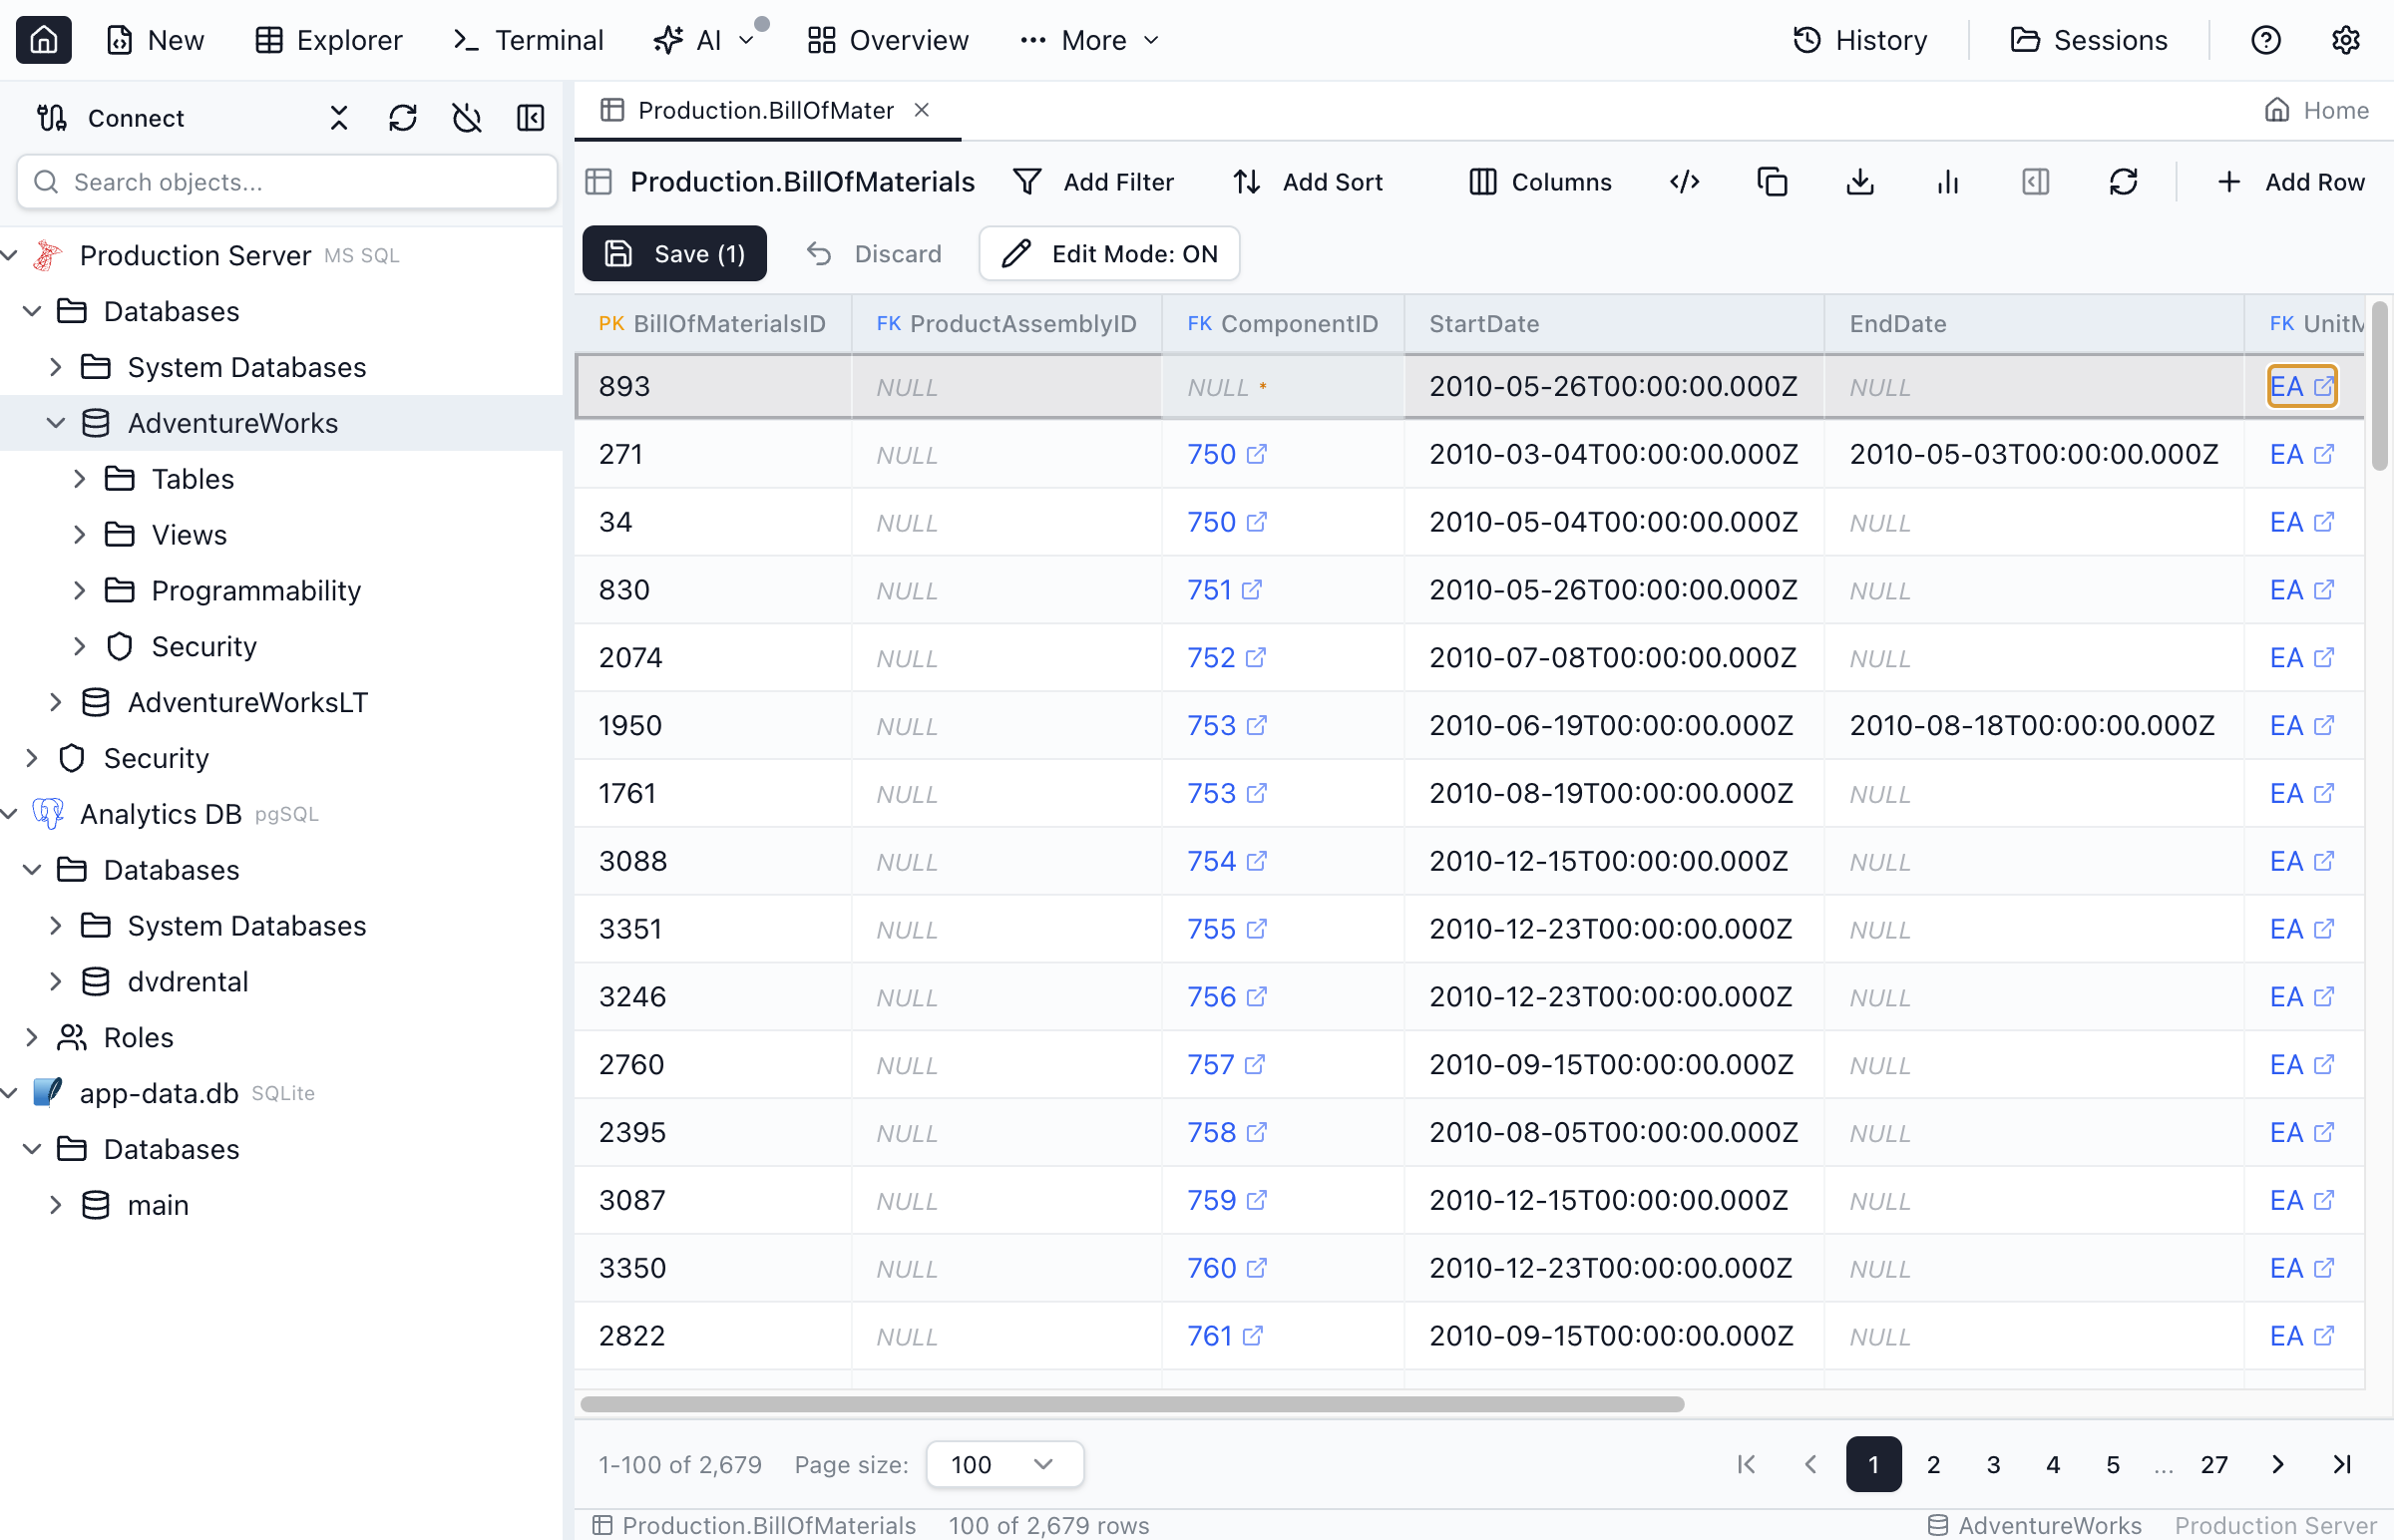This screenshot has height=1540, width=2394.
Task: Toggle the right side panel
Action: tap(2034, 182)
